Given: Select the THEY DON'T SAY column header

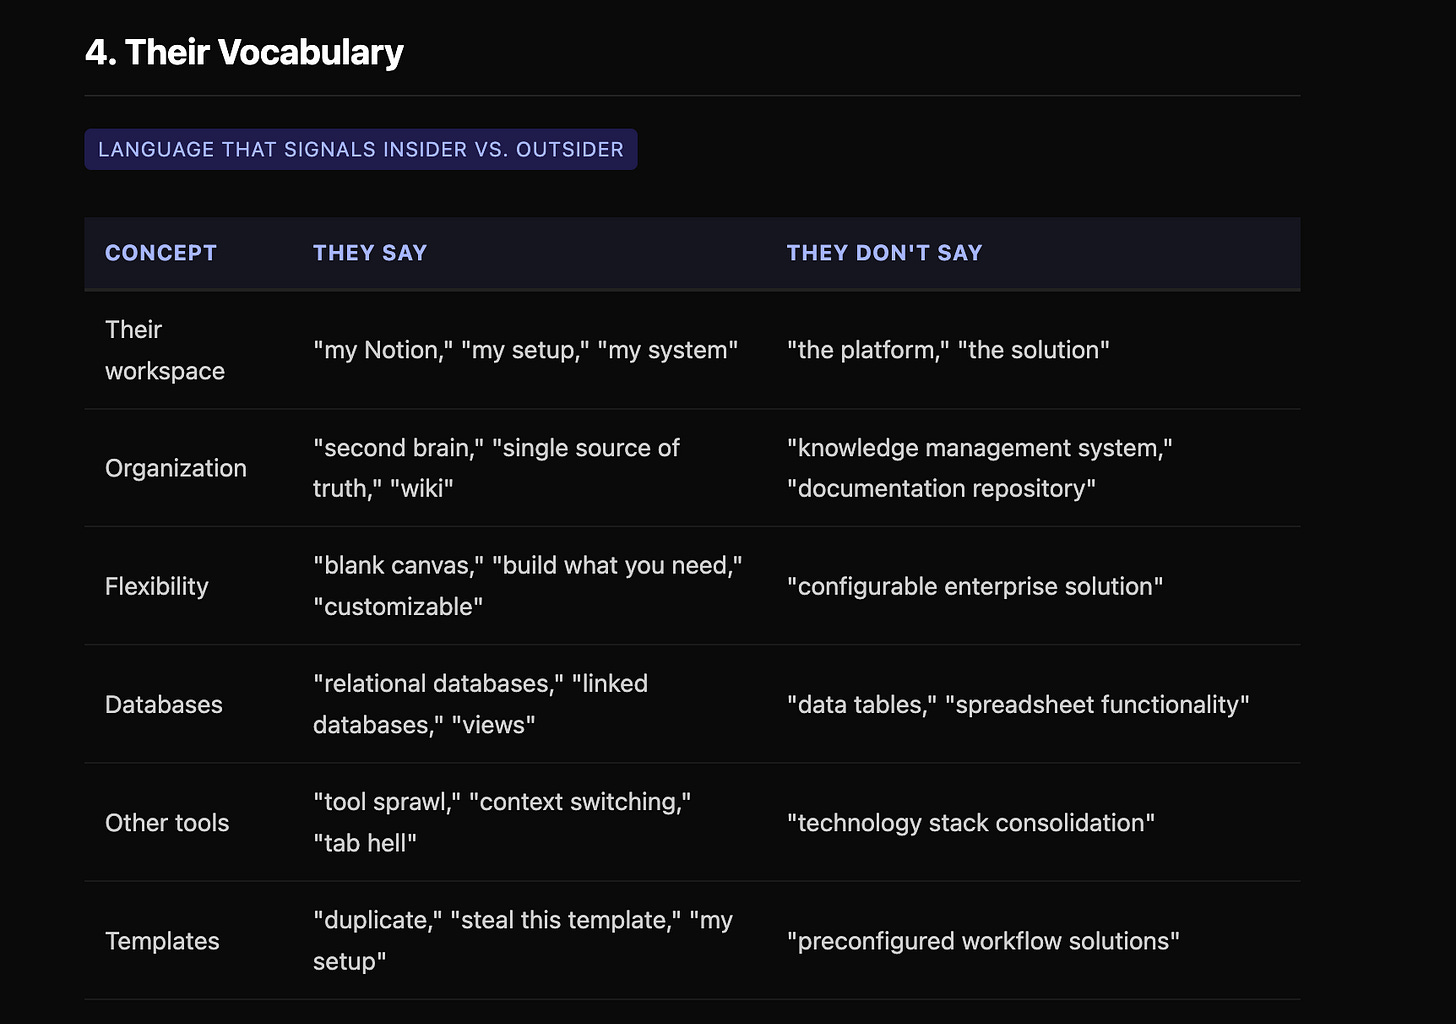Looking at the screenshot, I should tap(884, 253).
